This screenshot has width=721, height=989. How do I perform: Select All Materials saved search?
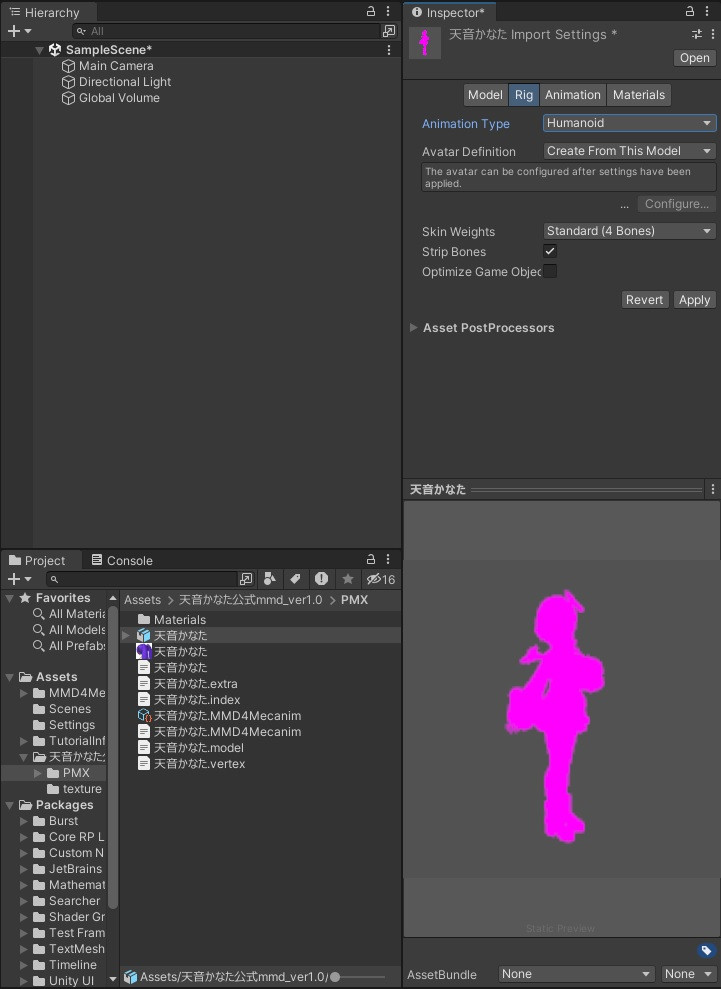click(x=69, y=614)
